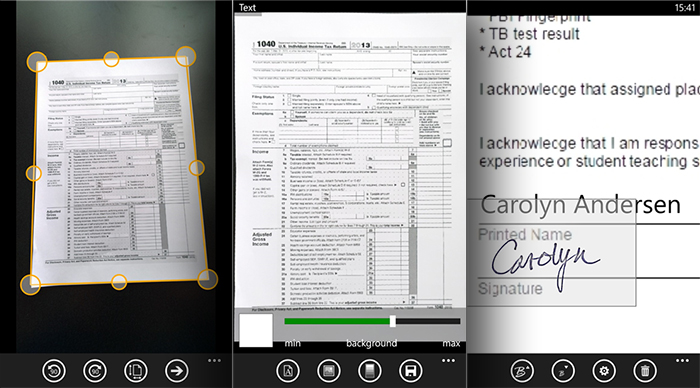This screenshot has width=700, height=388.
Task: Tap the "background" slider label
Action: point(371,343)
